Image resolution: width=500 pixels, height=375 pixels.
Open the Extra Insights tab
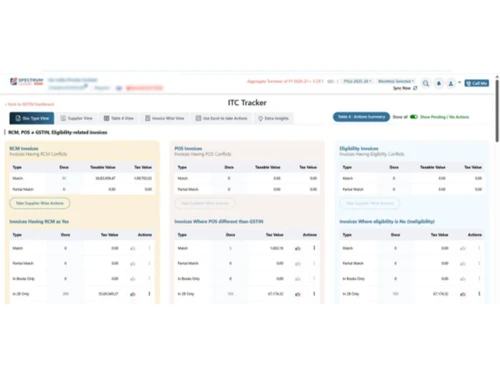pos(273,118)
